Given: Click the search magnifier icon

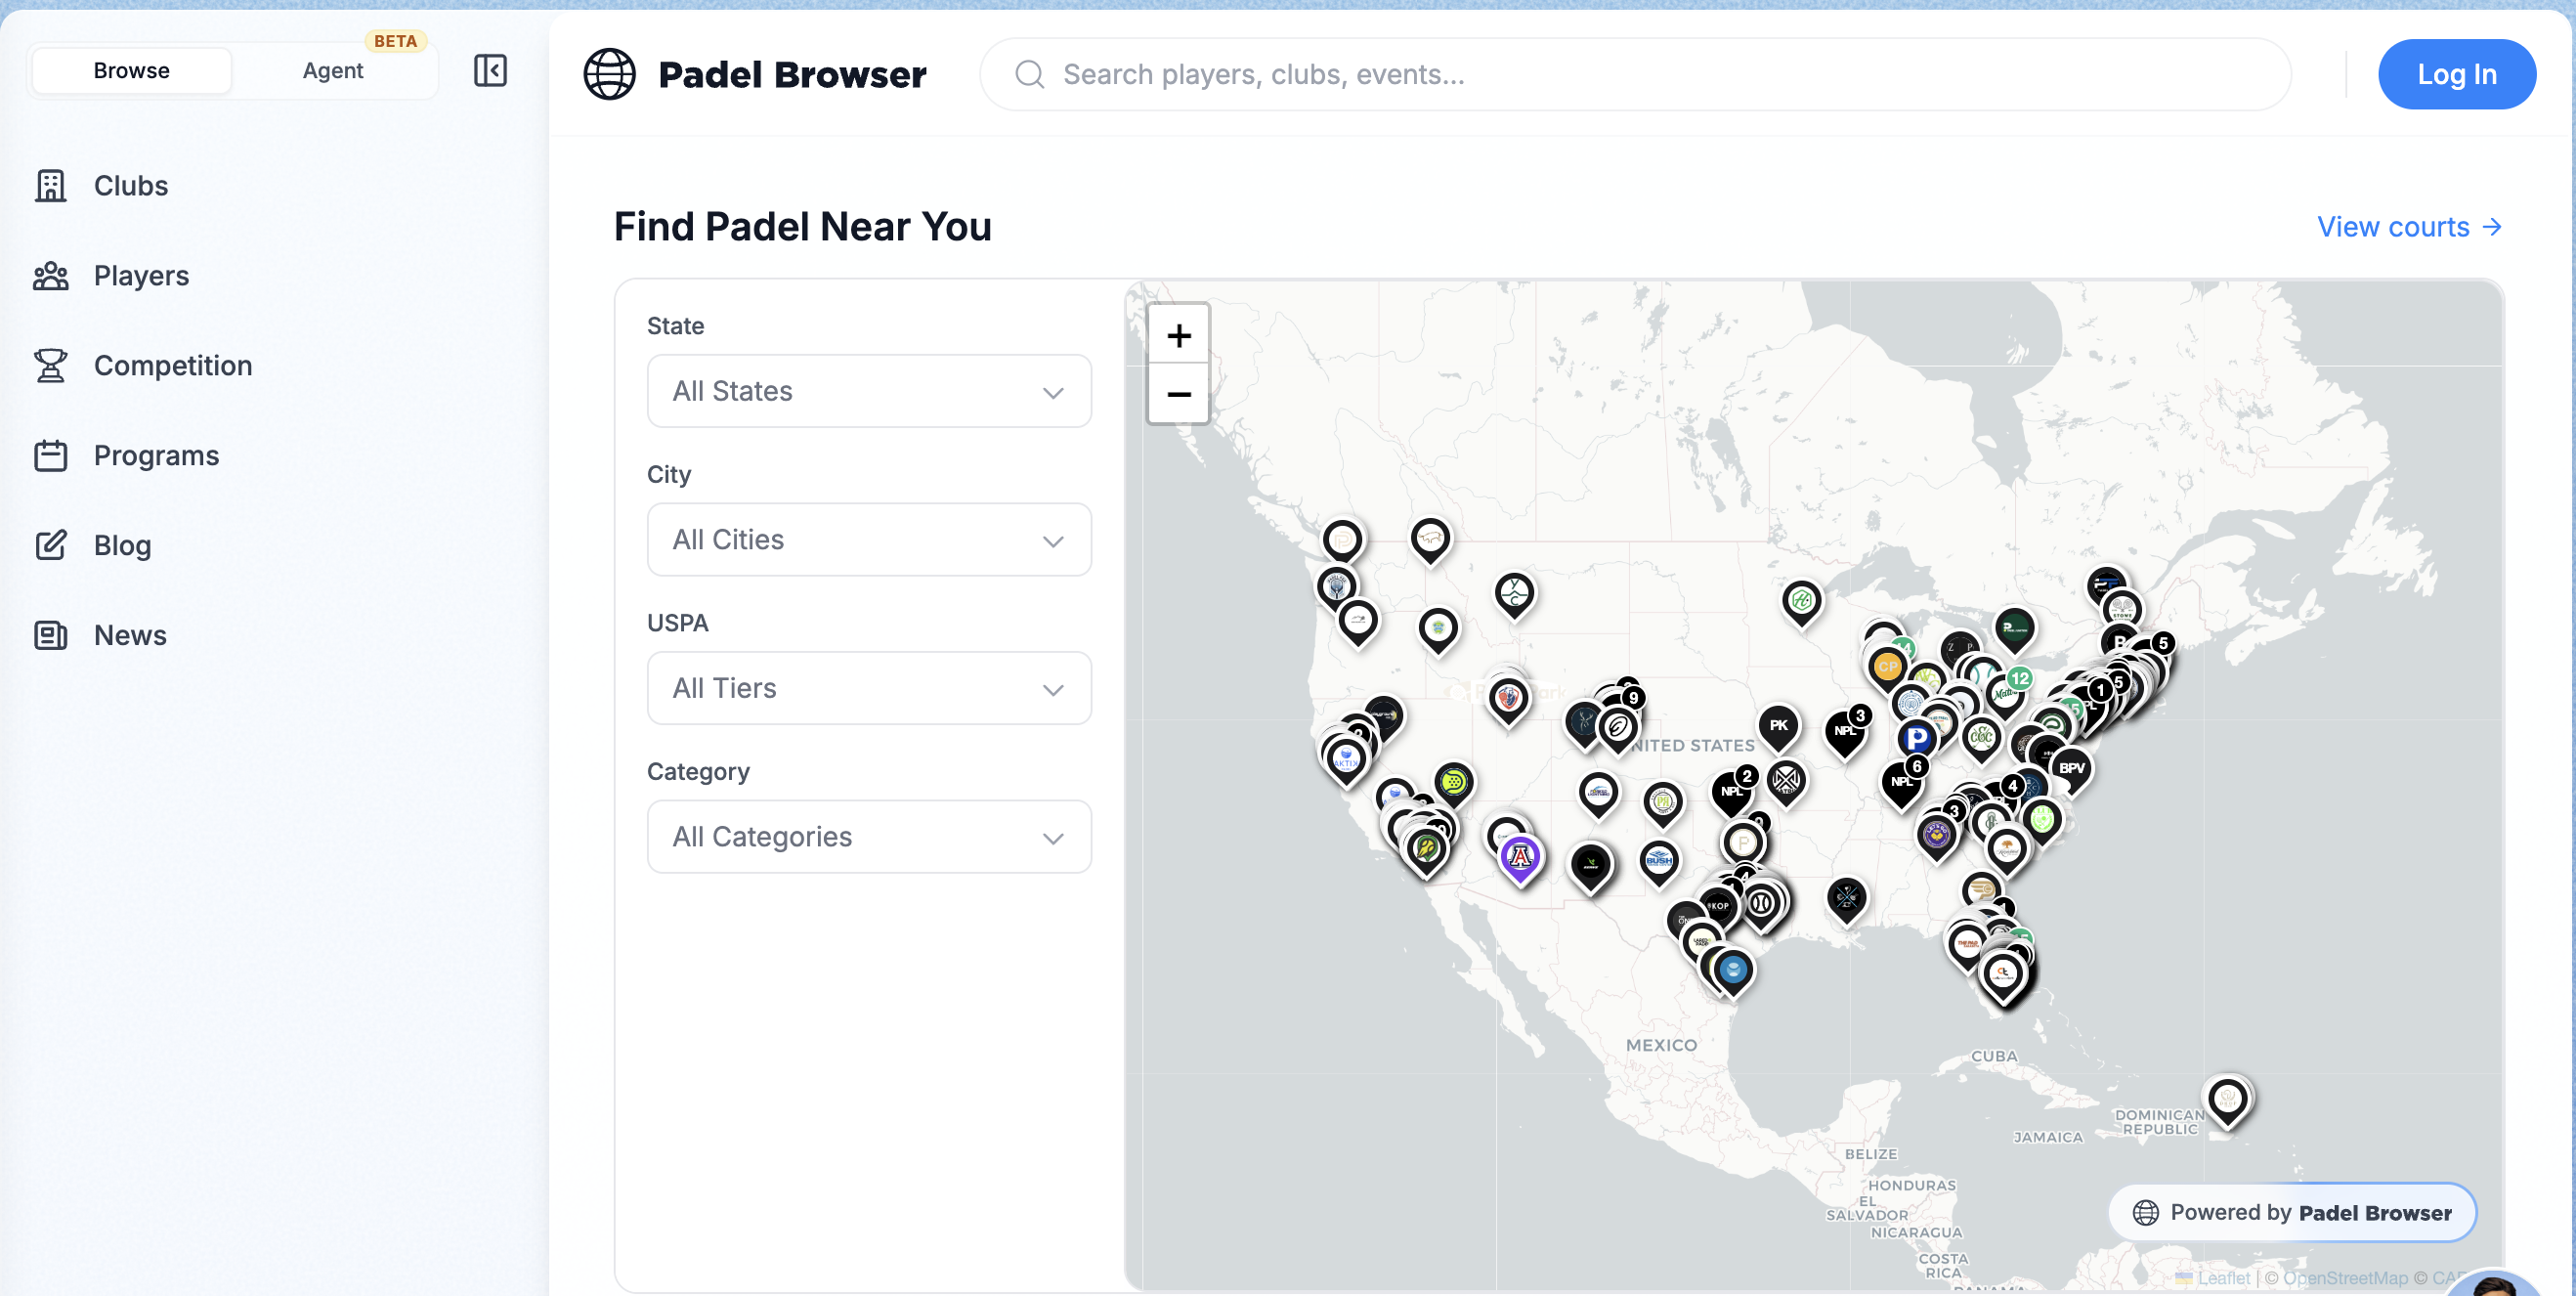Looking at the screenshot, I should click(1029, 74).
